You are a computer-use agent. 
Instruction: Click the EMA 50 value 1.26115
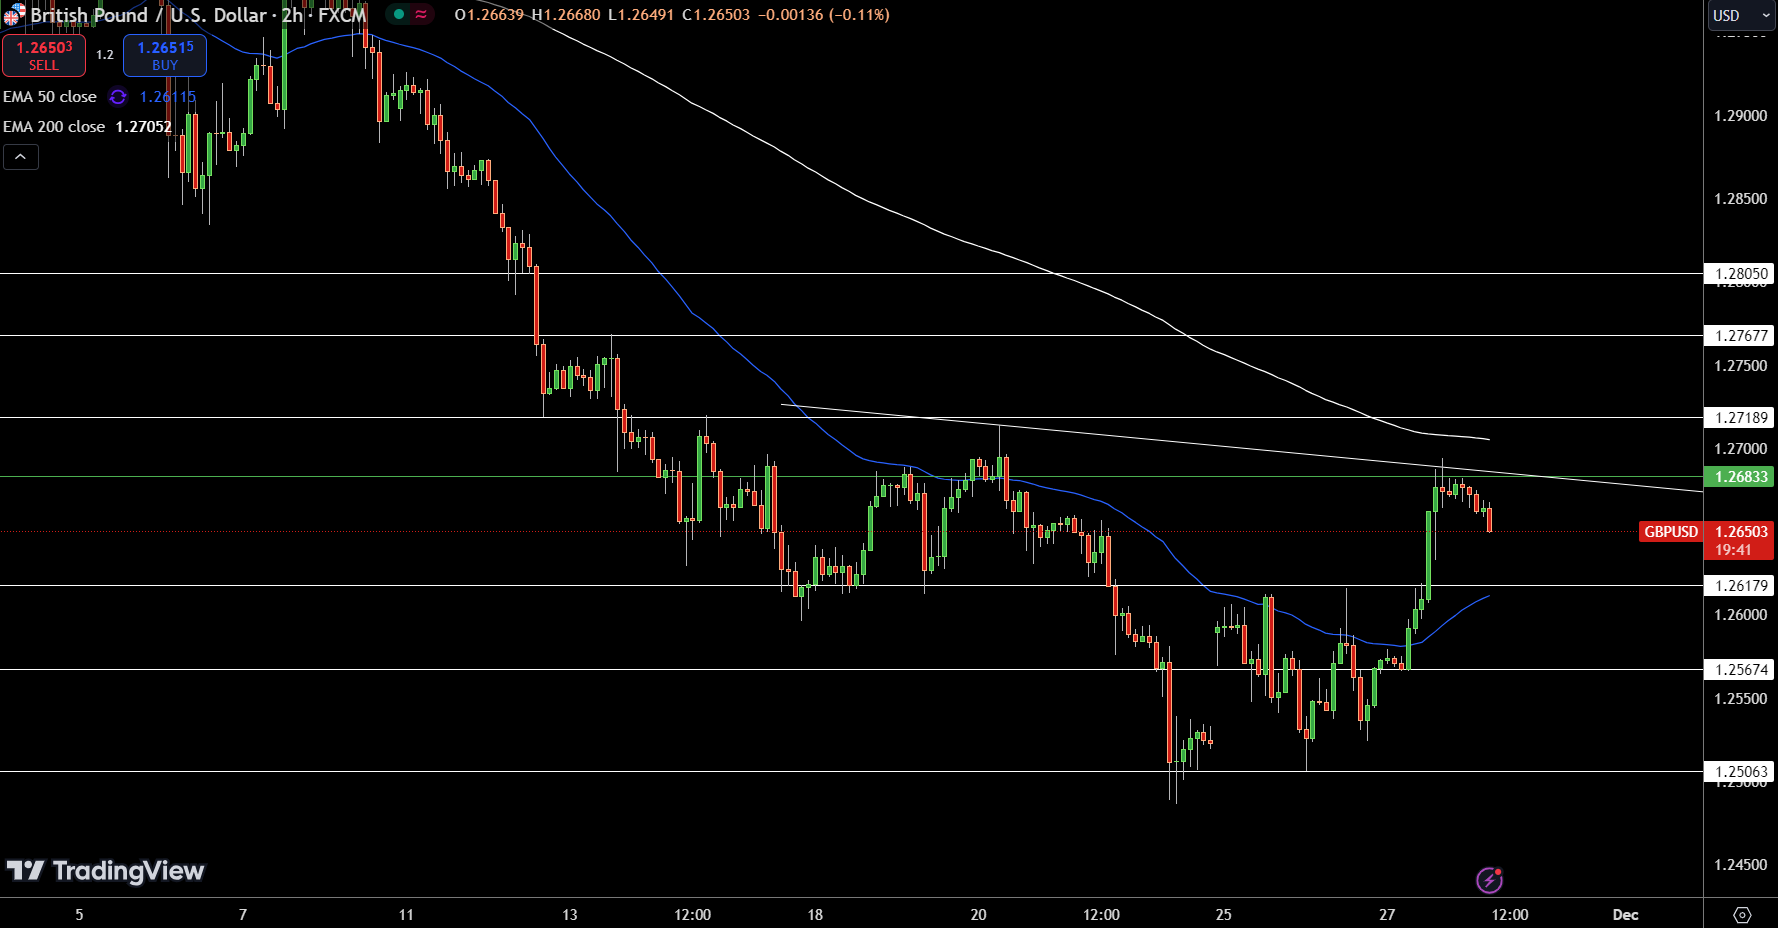pyautogui.click(x=168, y=97)
